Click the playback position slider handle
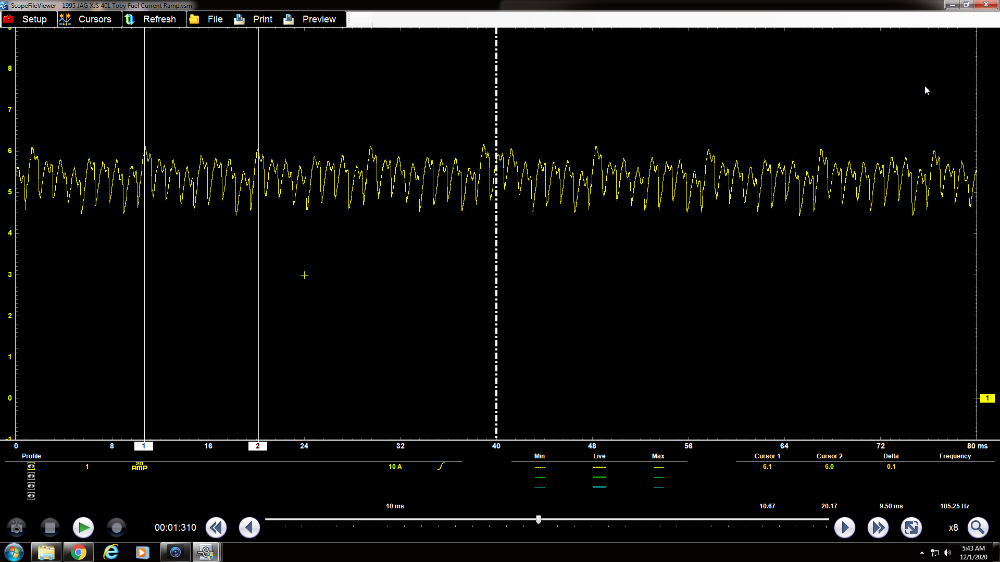Viewport: 1000px width, 562px height. 539,519
